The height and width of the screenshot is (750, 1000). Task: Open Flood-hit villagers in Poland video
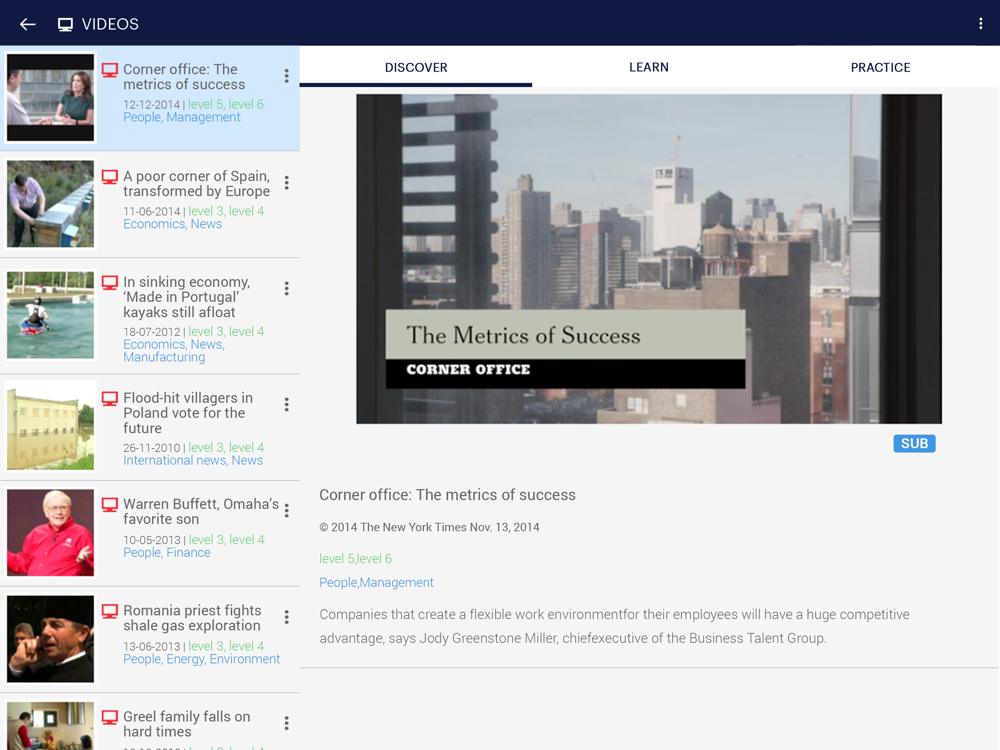click(188, 413)
